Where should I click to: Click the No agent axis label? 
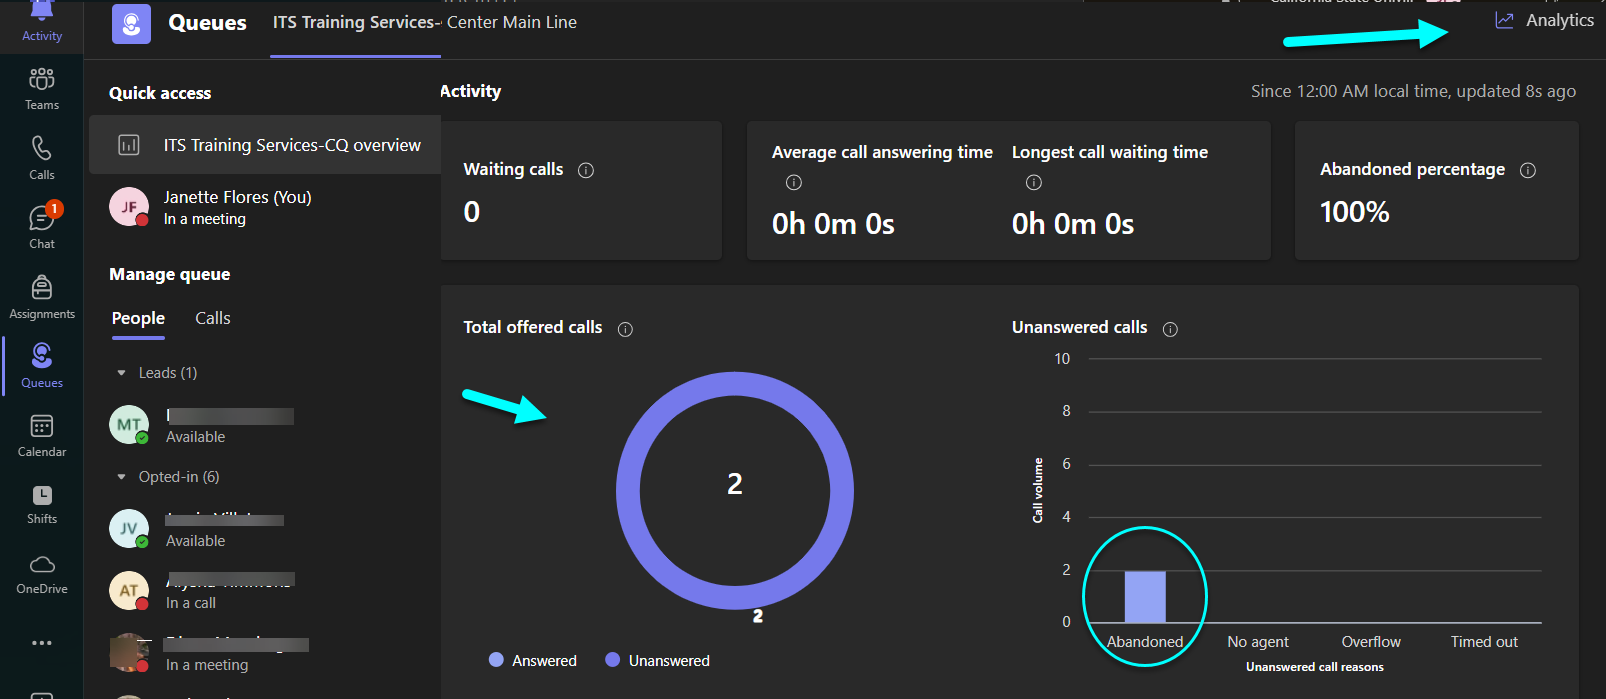1258,642
